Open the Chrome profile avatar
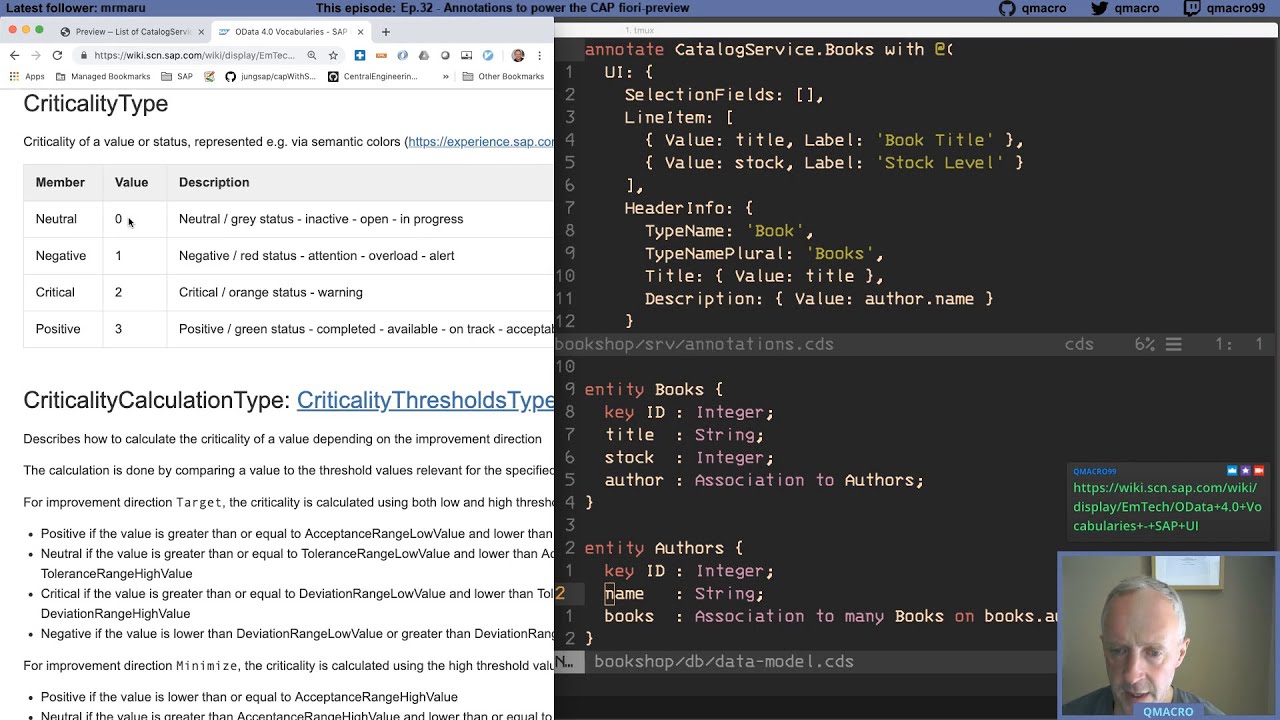This screenshot has width=1280, height=720. tap(518, 55)
